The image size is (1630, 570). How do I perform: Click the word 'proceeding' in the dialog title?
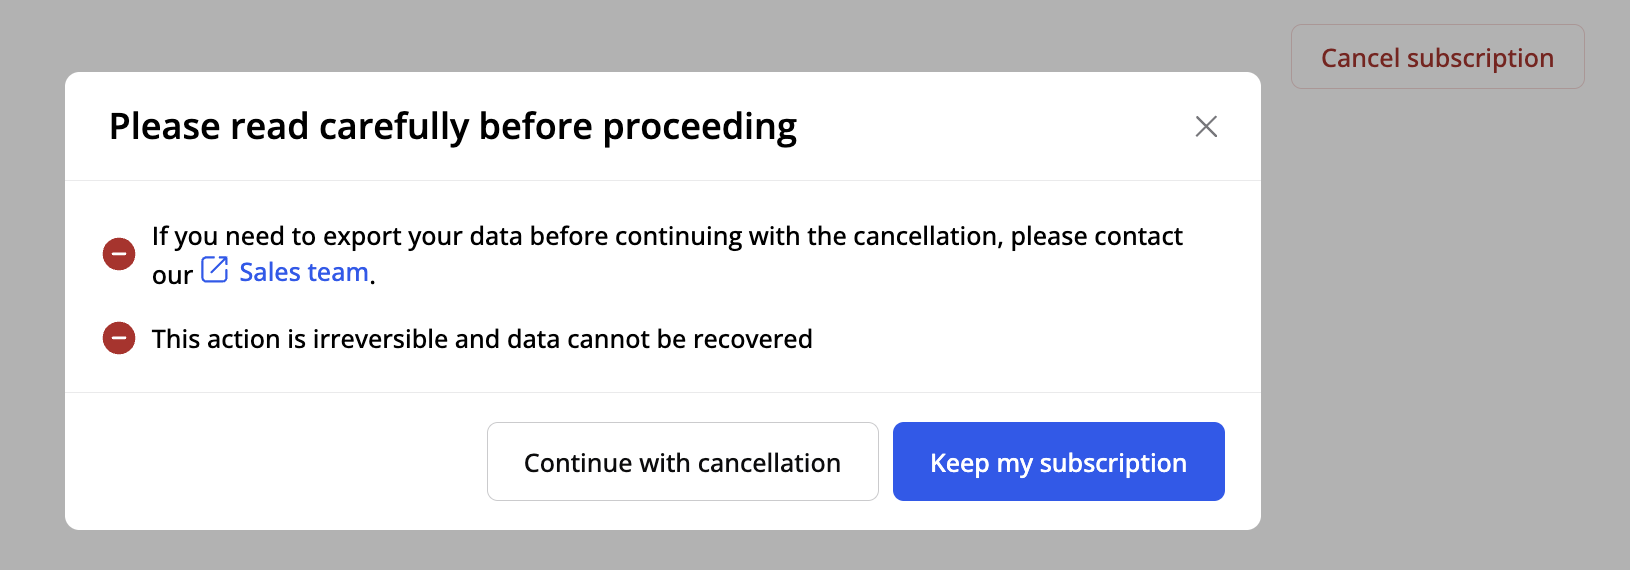[x=699, y=127]
